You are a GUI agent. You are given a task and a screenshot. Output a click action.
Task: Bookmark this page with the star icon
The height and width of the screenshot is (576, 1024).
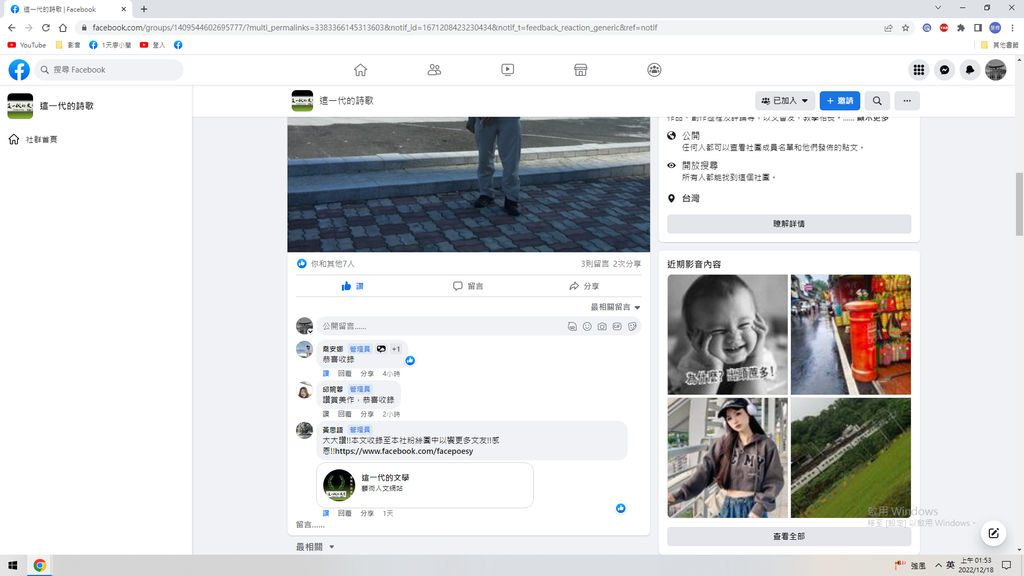coord(905,28)
